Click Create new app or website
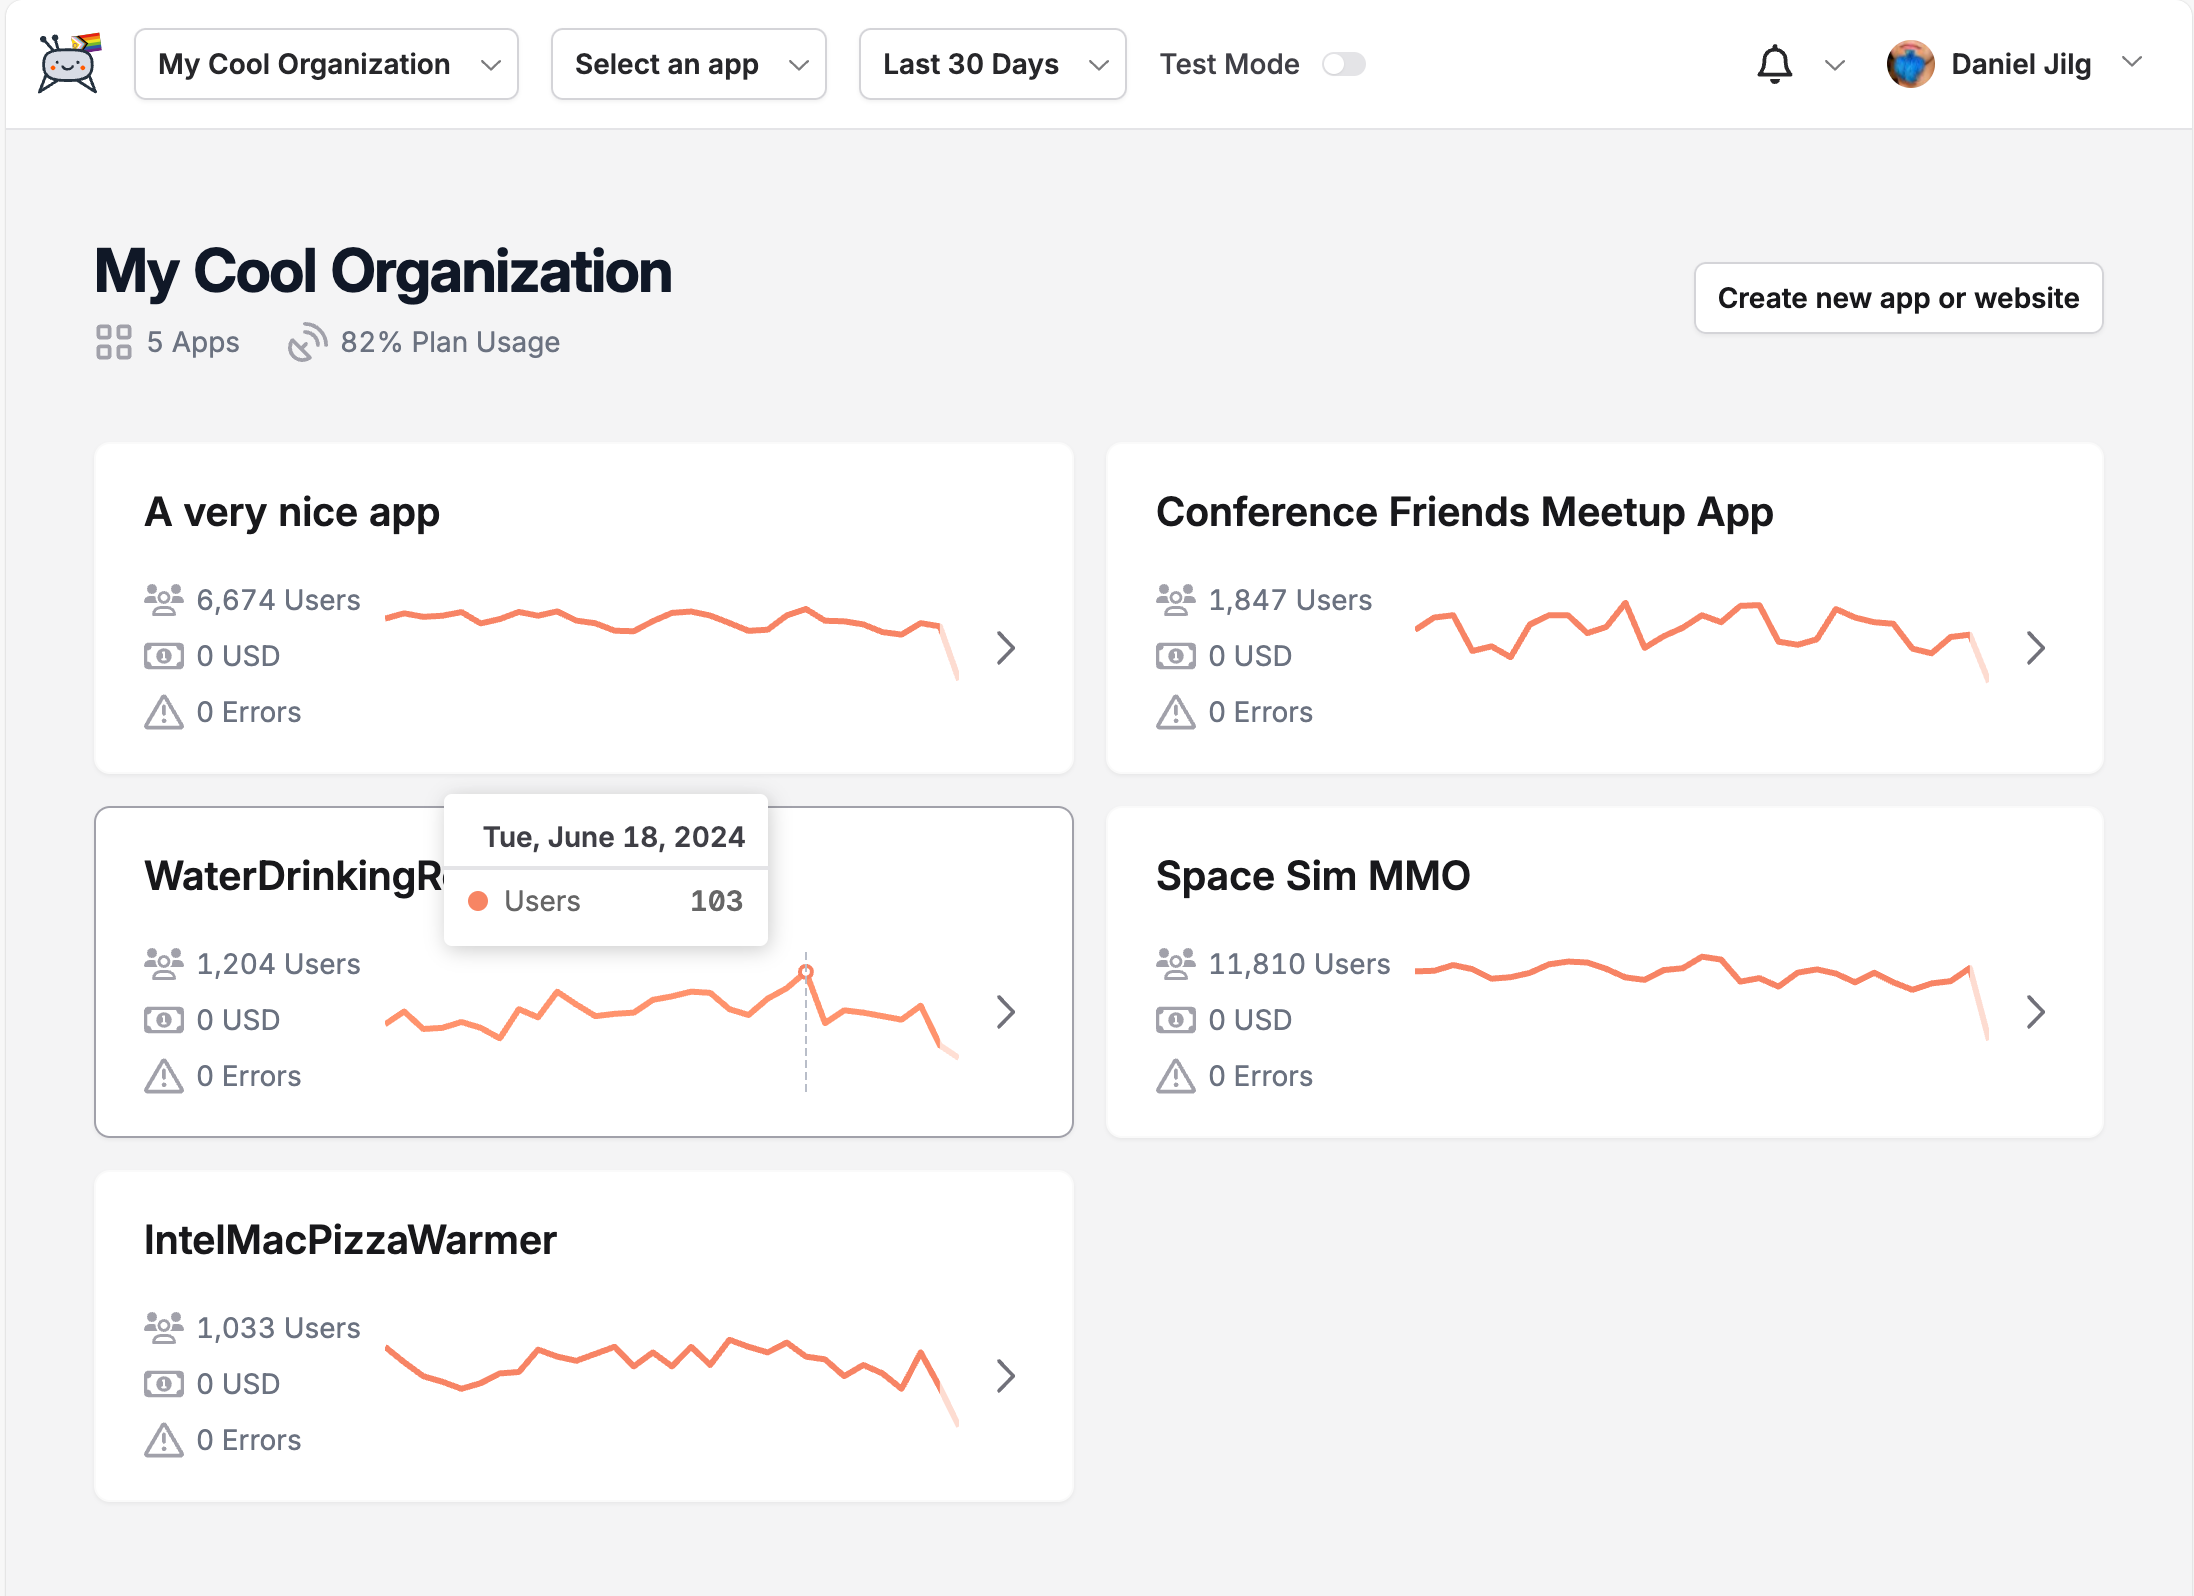This screenshot has width=2194, height=1596. (x=1897, y=298)
